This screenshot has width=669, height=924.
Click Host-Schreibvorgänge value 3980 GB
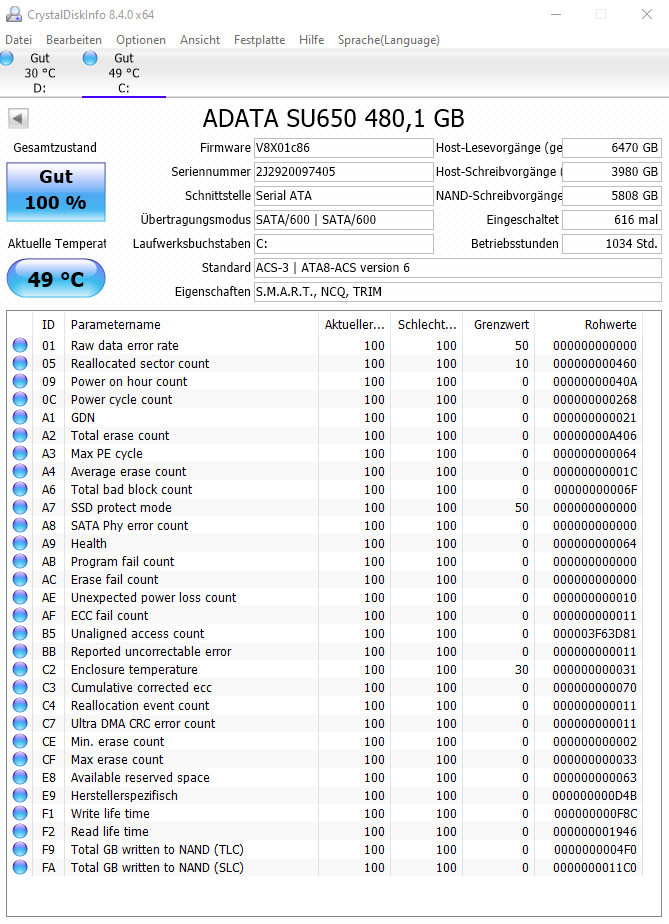click(612, 171)
